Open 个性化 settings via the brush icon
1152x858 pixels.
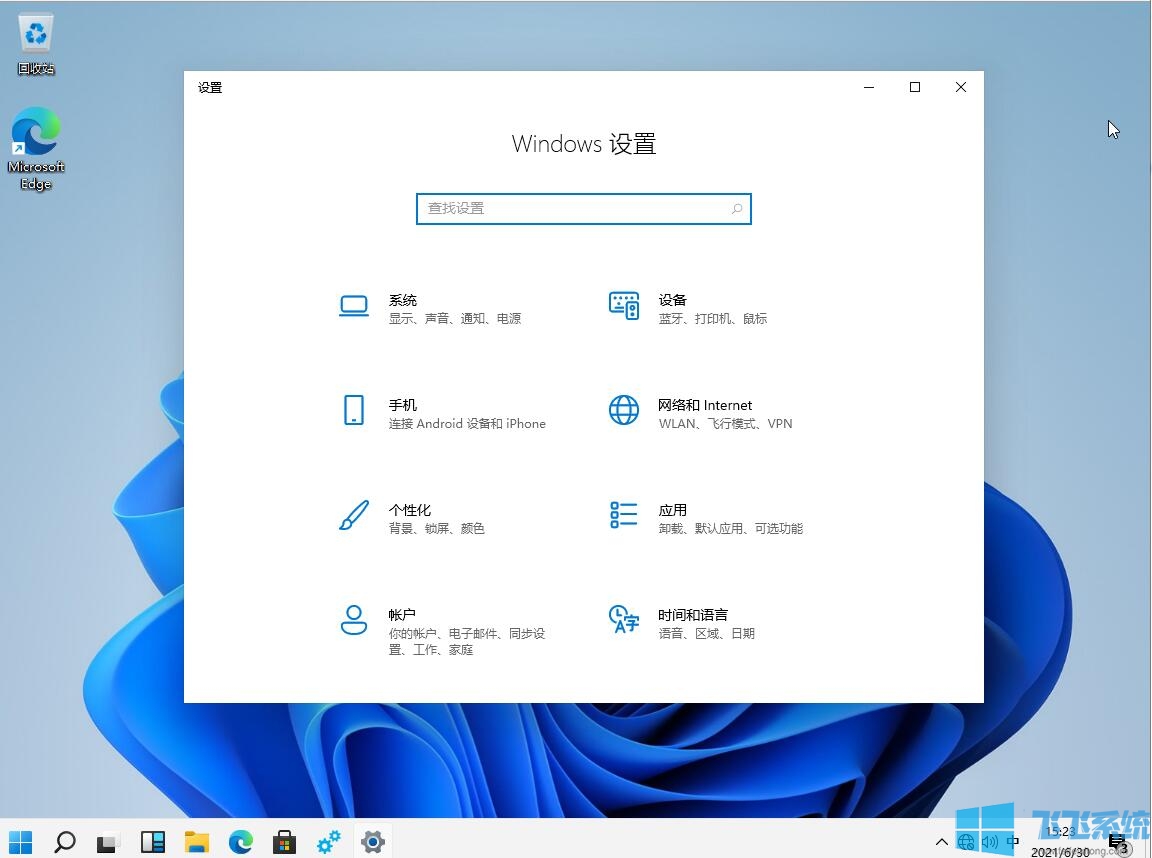click(354, 515)
